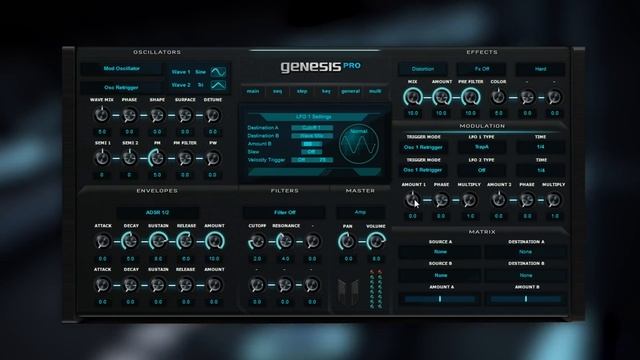The width and height of the screenshot is (640, 360).
Task: Click the Destination A dropdown in Matrix
Action: tap(526, 252)
